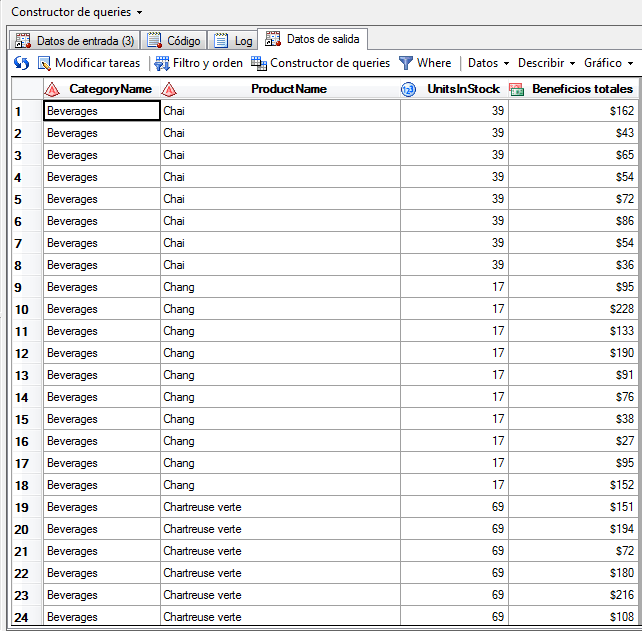
Task: Click the UnitsInStock numeric type icon
Action: [408, 89]
